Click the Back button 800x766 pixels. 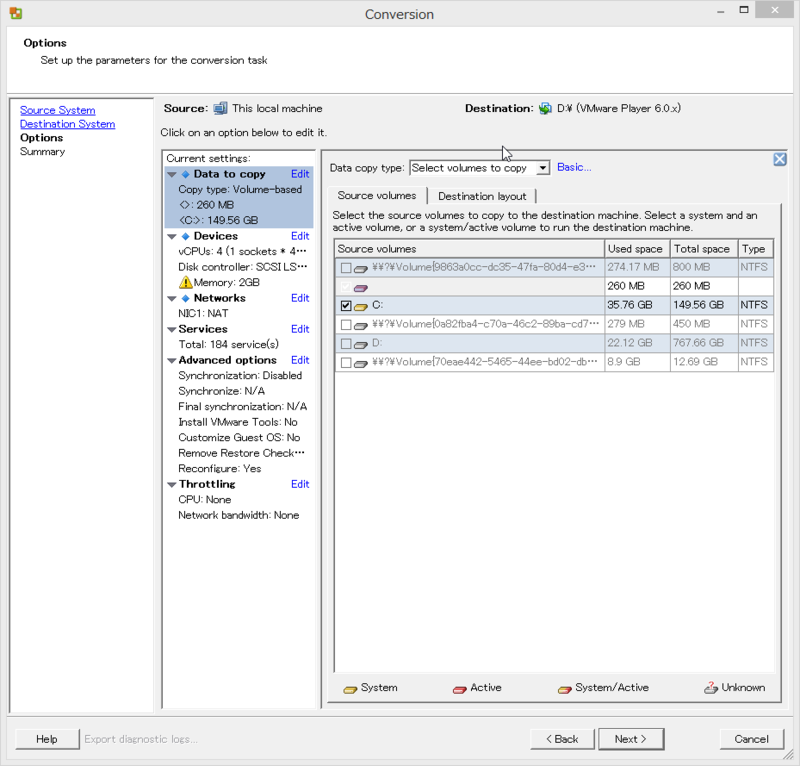(562, 739)
